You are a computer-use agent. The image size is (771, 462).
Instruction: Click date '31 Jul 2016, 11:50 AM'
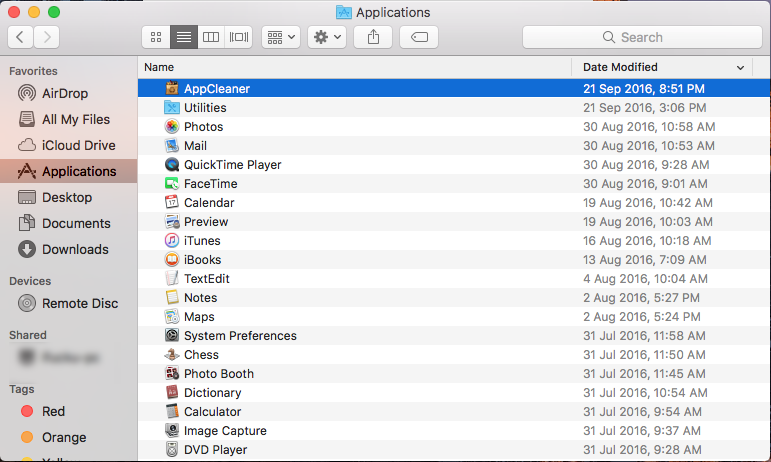tap(644, 354)
